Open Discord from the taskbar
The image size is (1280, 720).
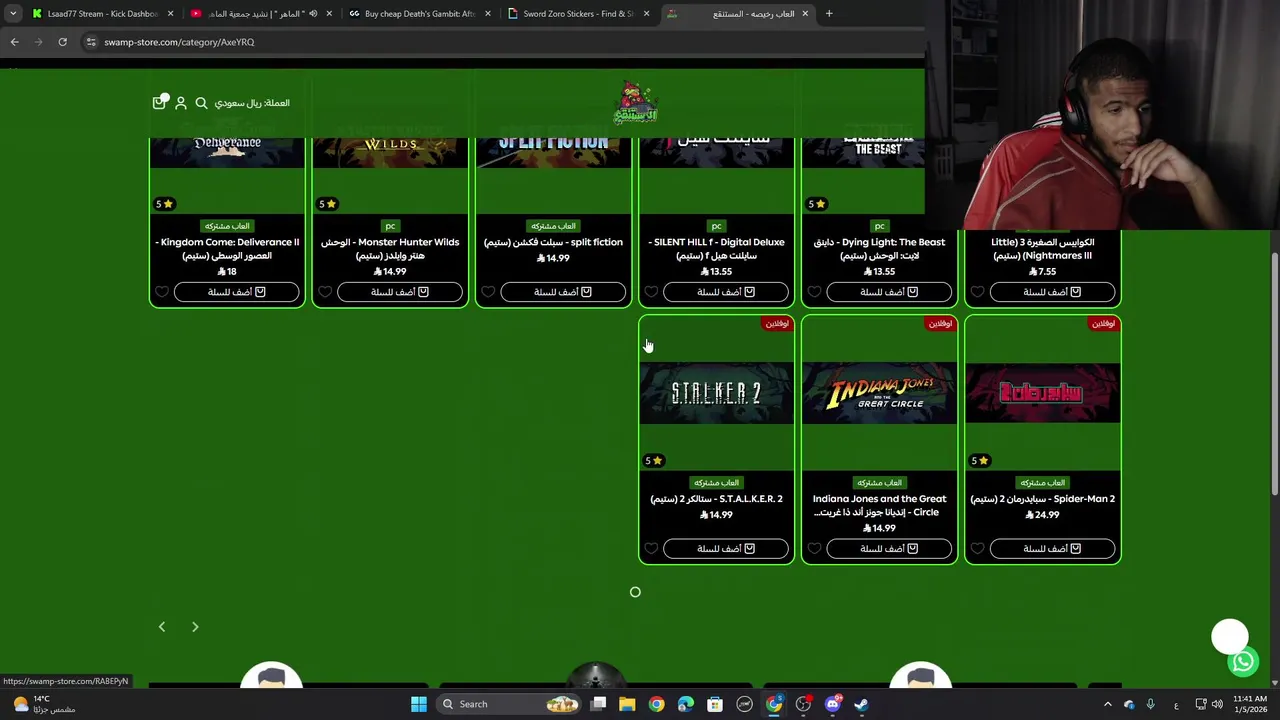pyautogui.click(x=832, y=704)
